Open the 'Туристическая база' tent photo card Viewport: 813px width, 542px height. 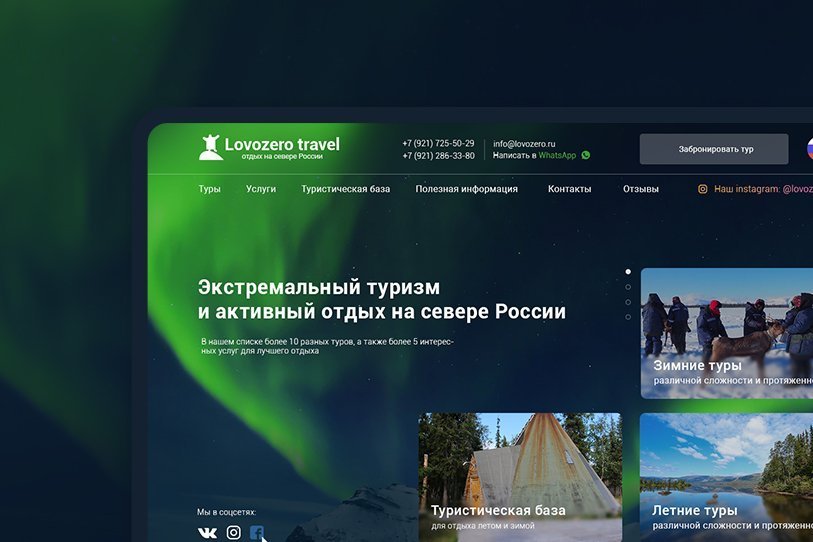(x=520, y=477)
